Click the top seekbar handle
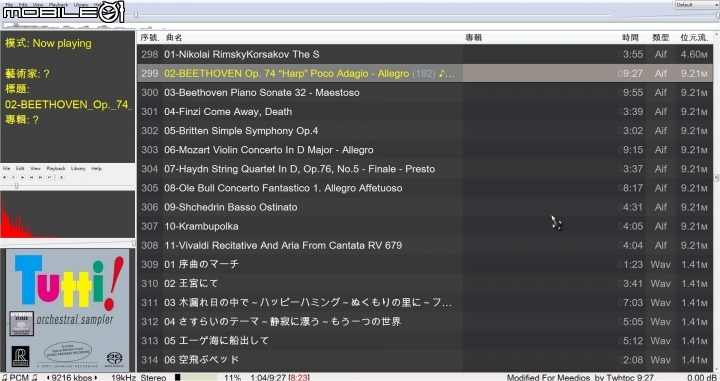The image size is (720, 381). click(x=136, y=15)
